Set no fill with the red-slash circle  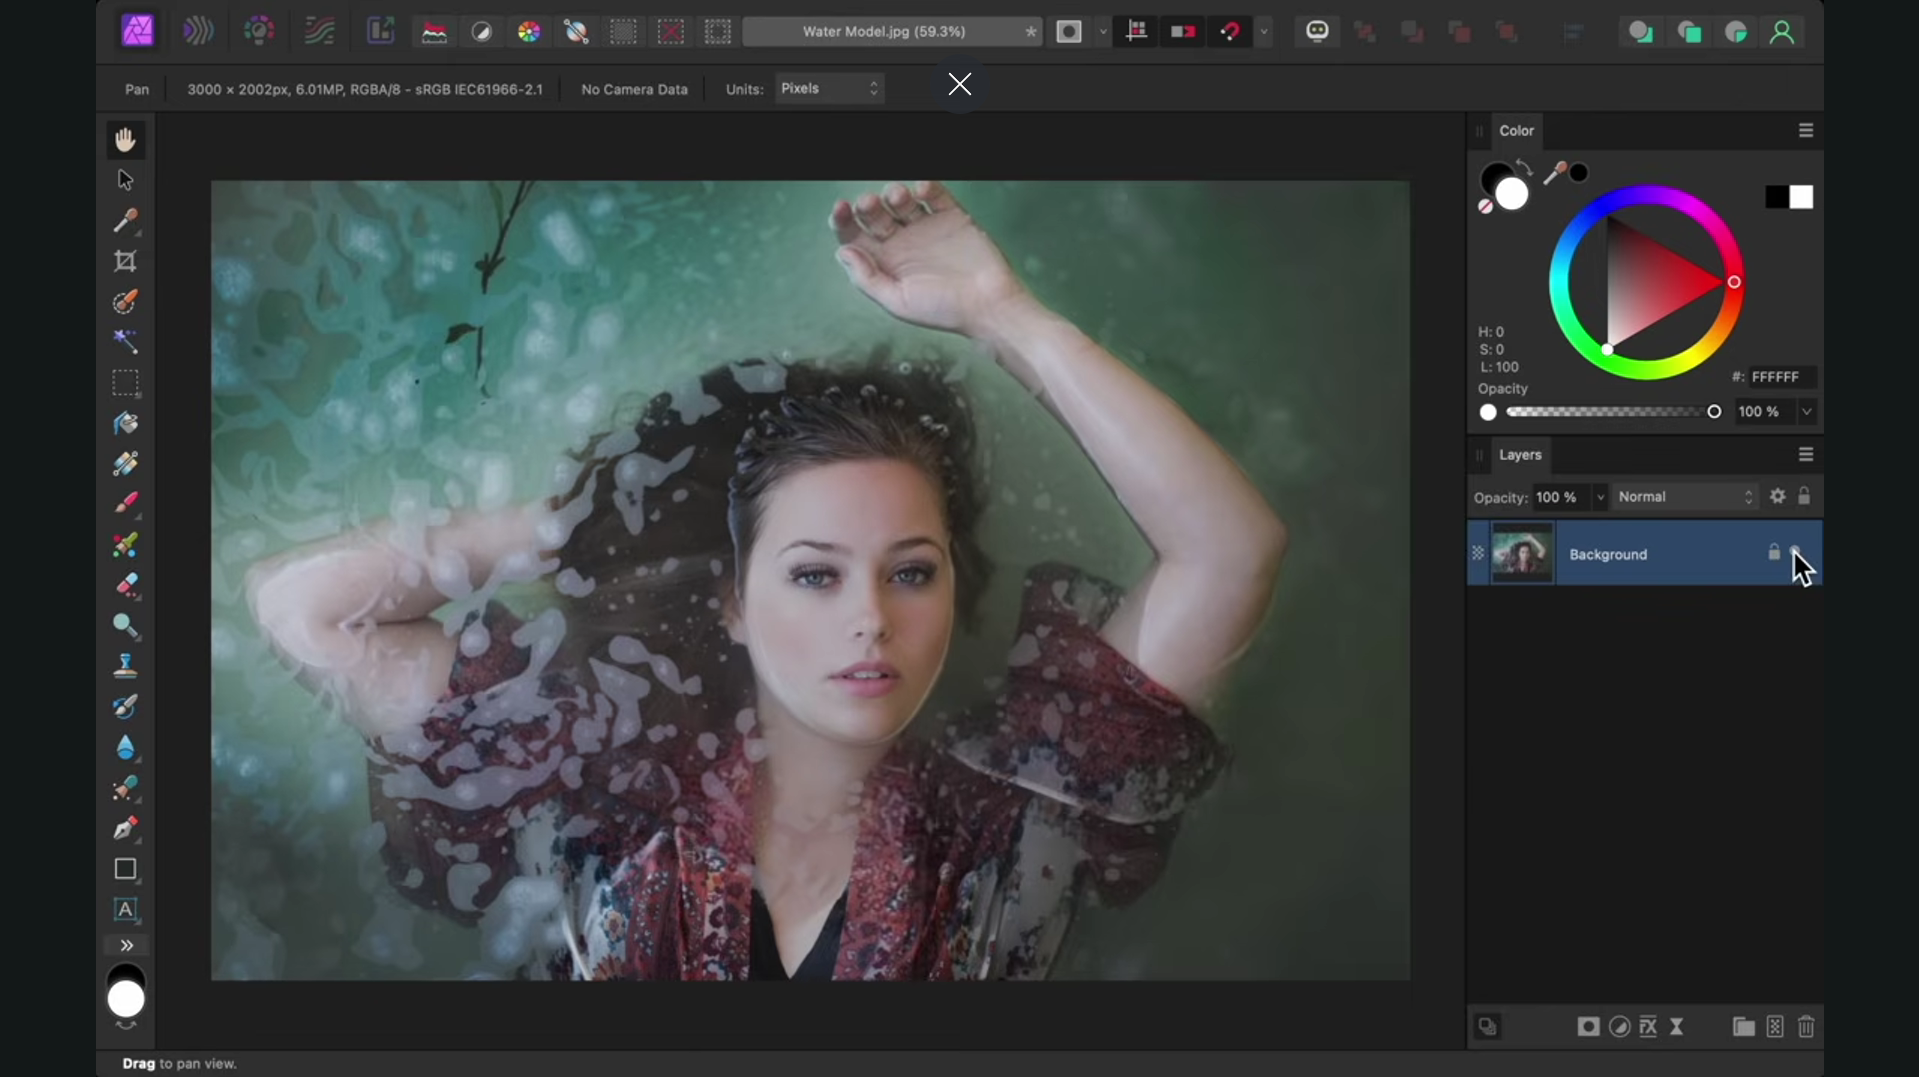(x=1485, y=206)
